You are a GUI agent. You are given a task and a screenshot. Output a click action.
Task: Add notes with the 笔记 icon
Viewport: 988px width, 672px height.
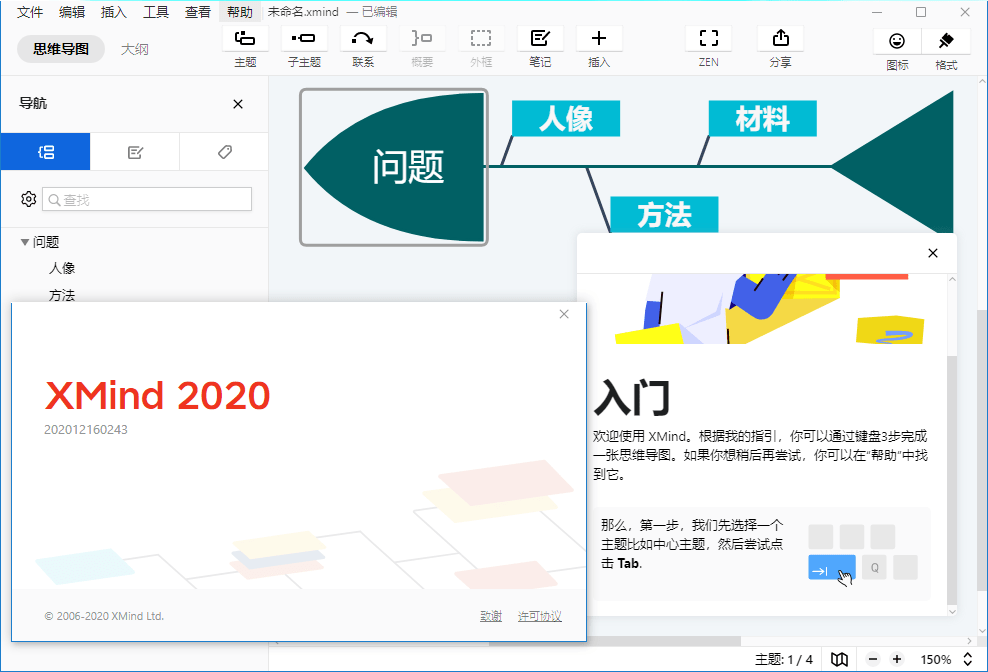(x=540, y=39)
